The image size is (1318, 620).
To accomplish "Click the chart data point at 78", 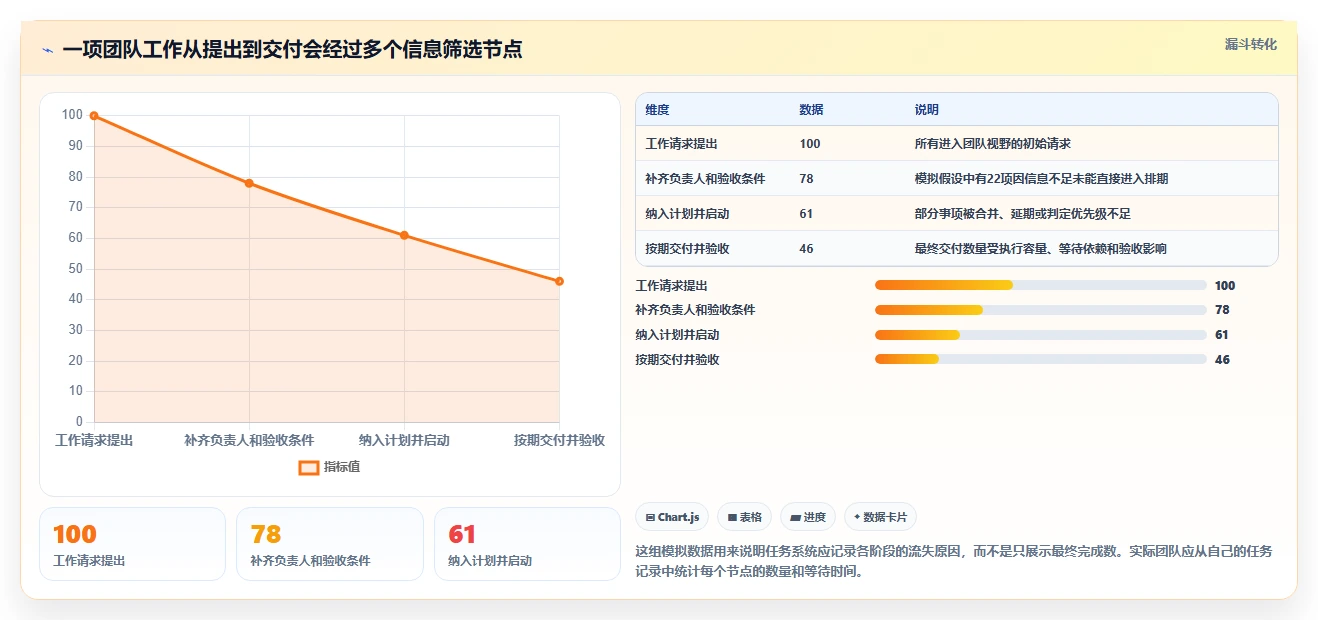I will tap(249, 183).
